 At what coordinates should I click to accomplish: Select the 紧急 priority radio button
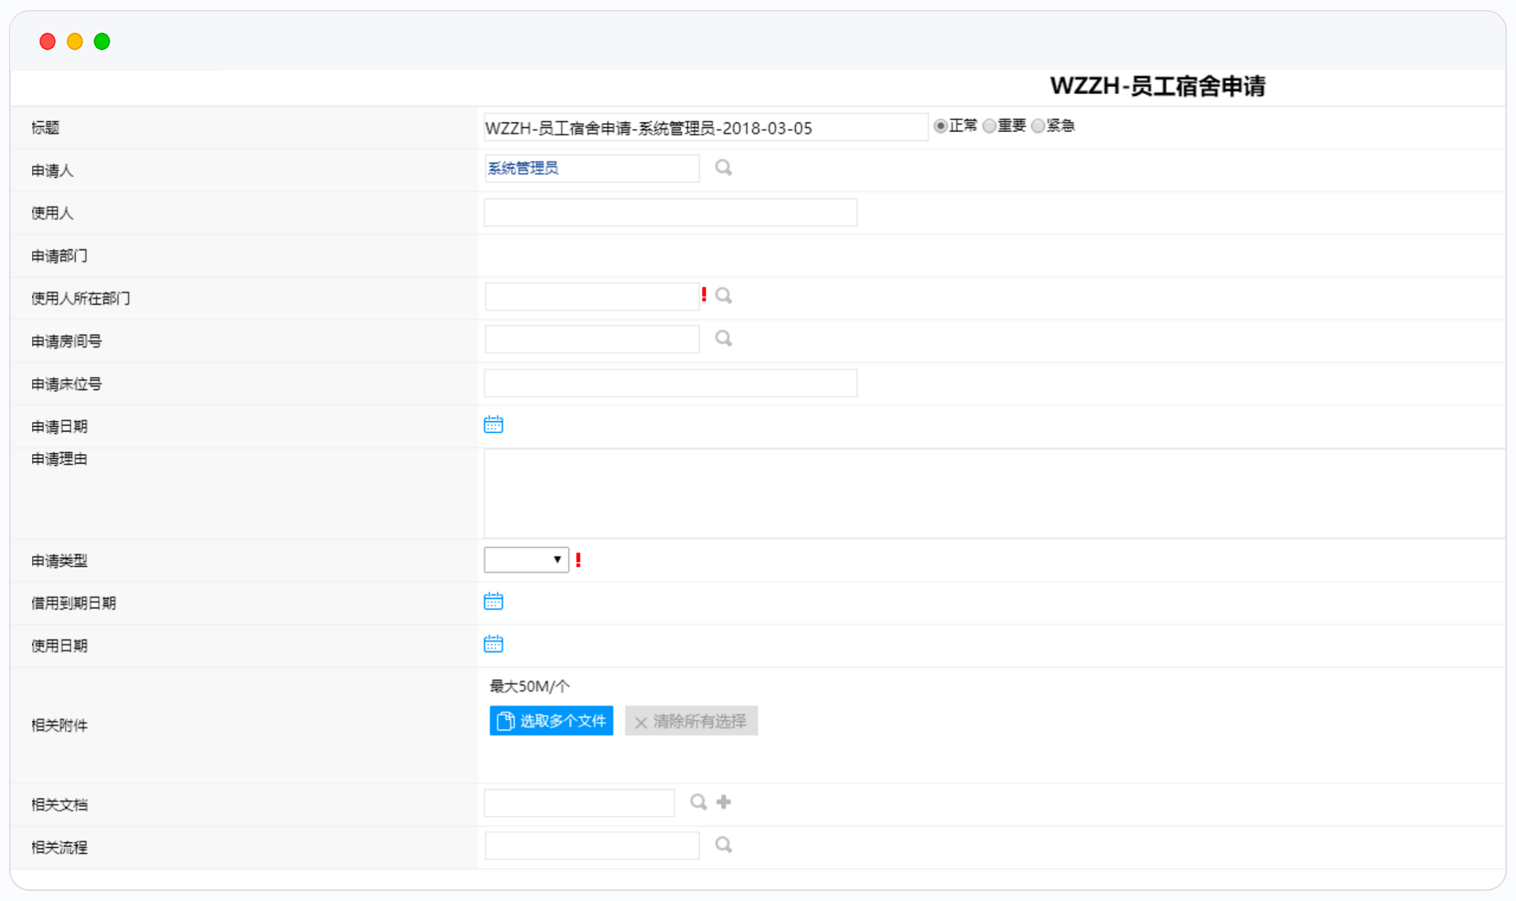click(1038, 126)
